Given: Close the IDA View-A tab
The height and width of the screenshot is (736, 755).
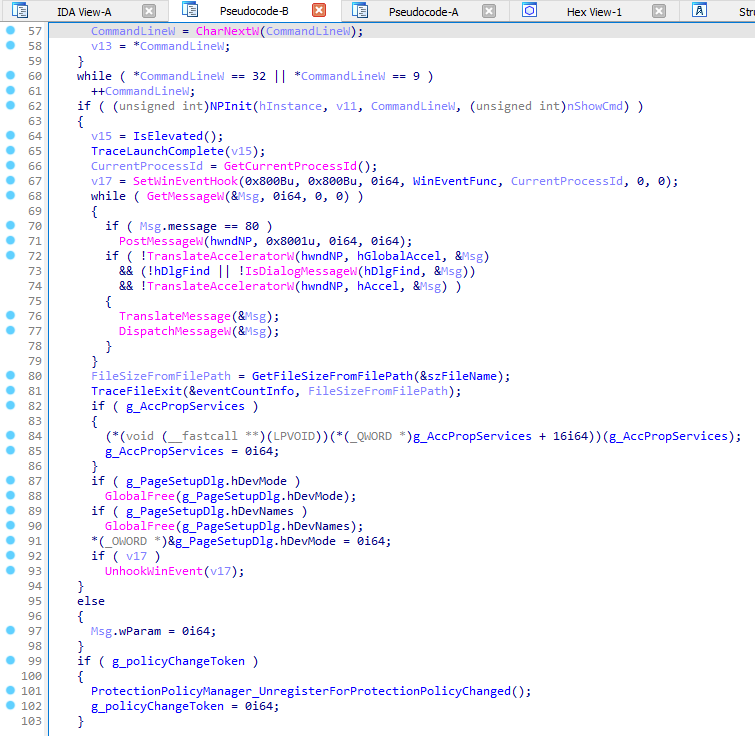Looking at the screenshot, I should click(x=148, y=11).
